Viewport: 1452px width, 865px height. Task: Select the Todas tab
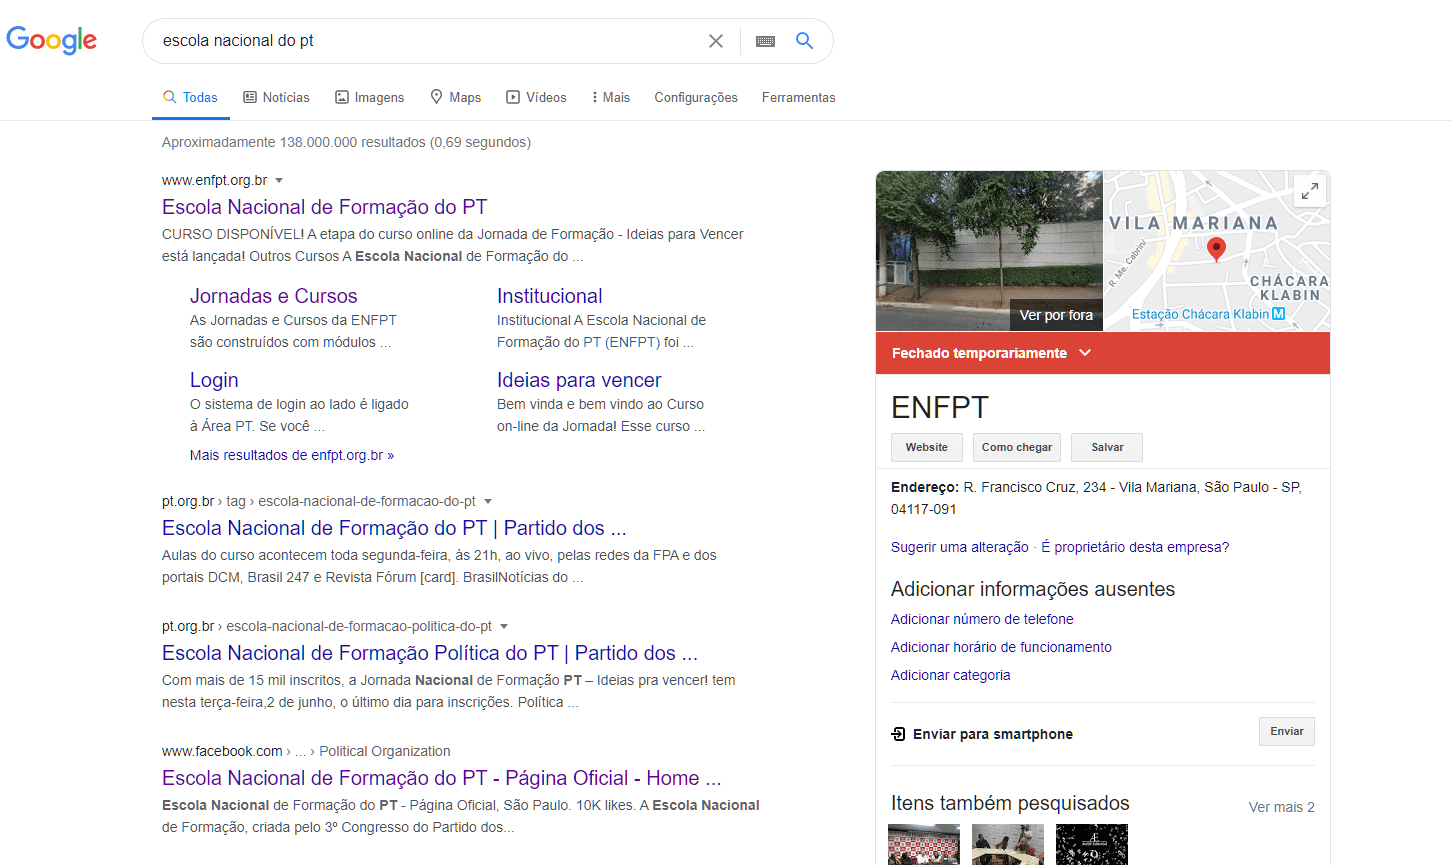[190, 97]
